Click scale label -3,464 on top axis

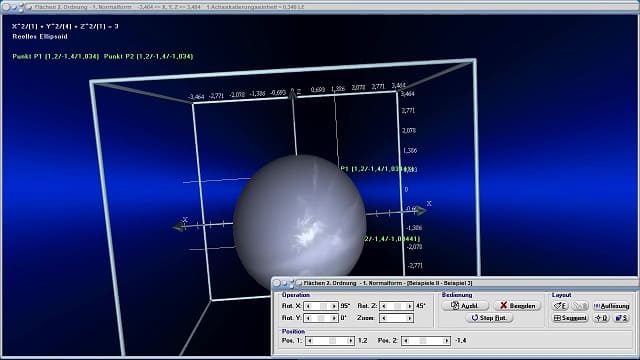(196, 97)
